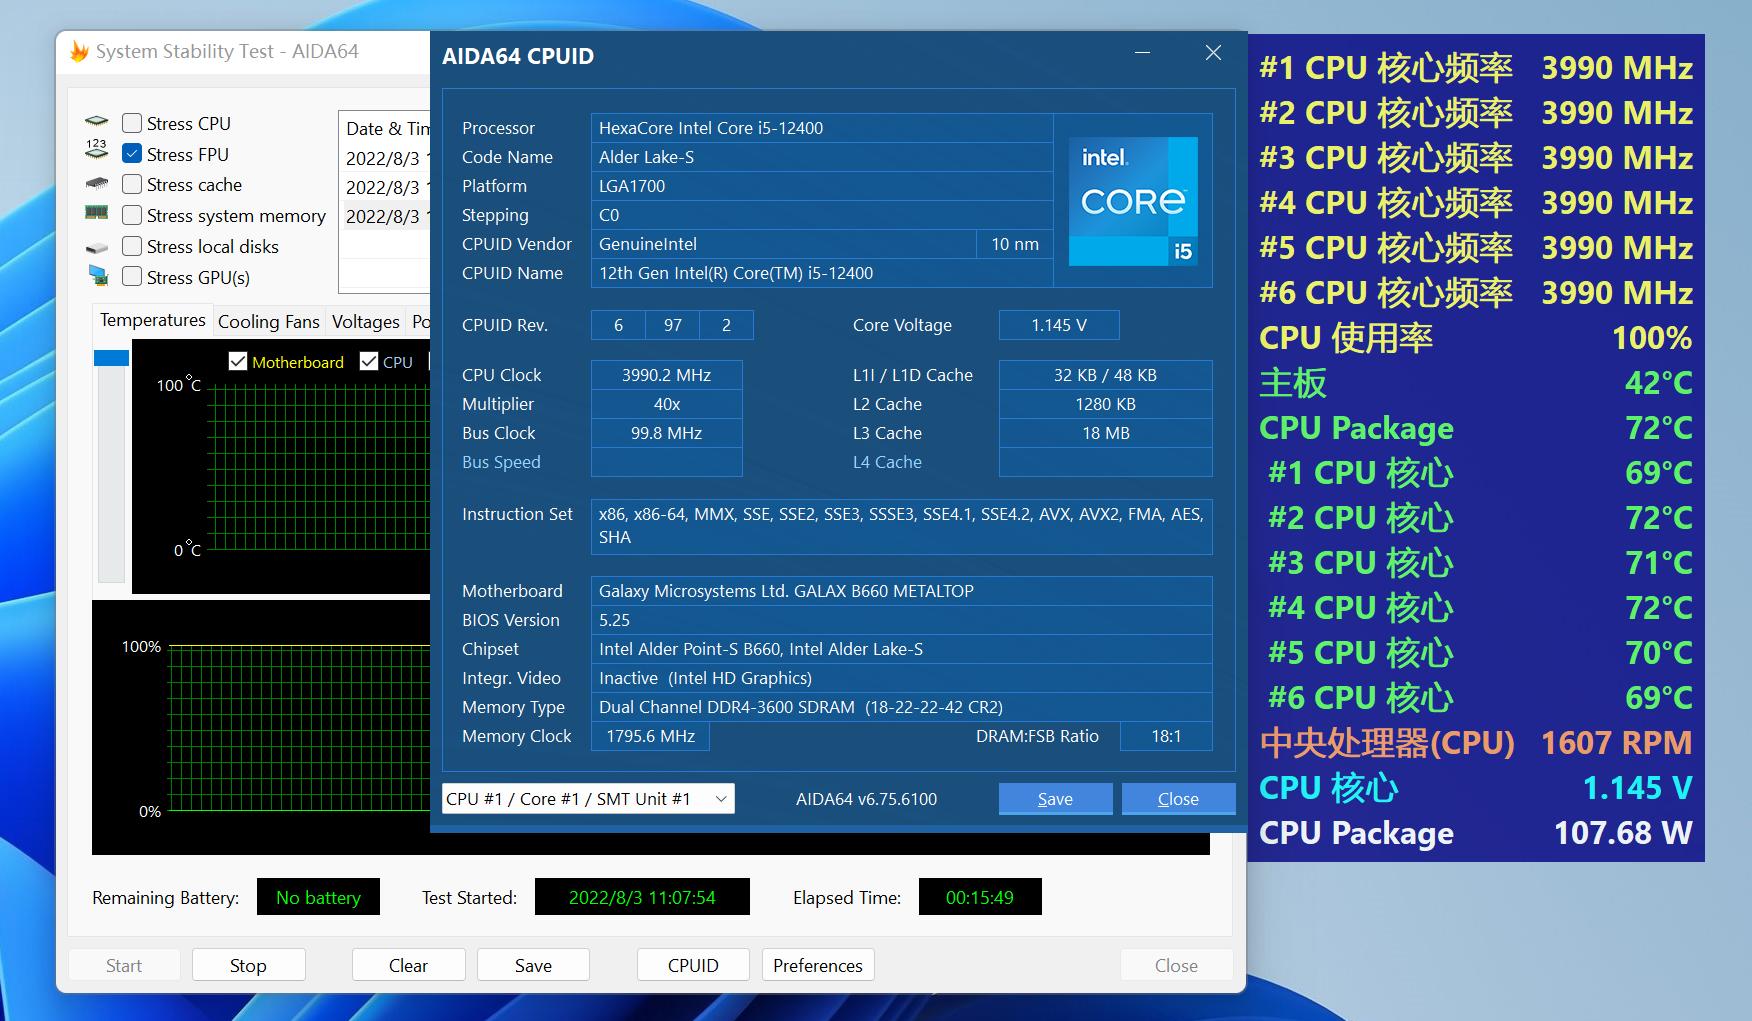Image resolution: width=1752 pixels, height=1021 pixels.
Task: Click the green memory module icon
Action: [x=97, y=213]
